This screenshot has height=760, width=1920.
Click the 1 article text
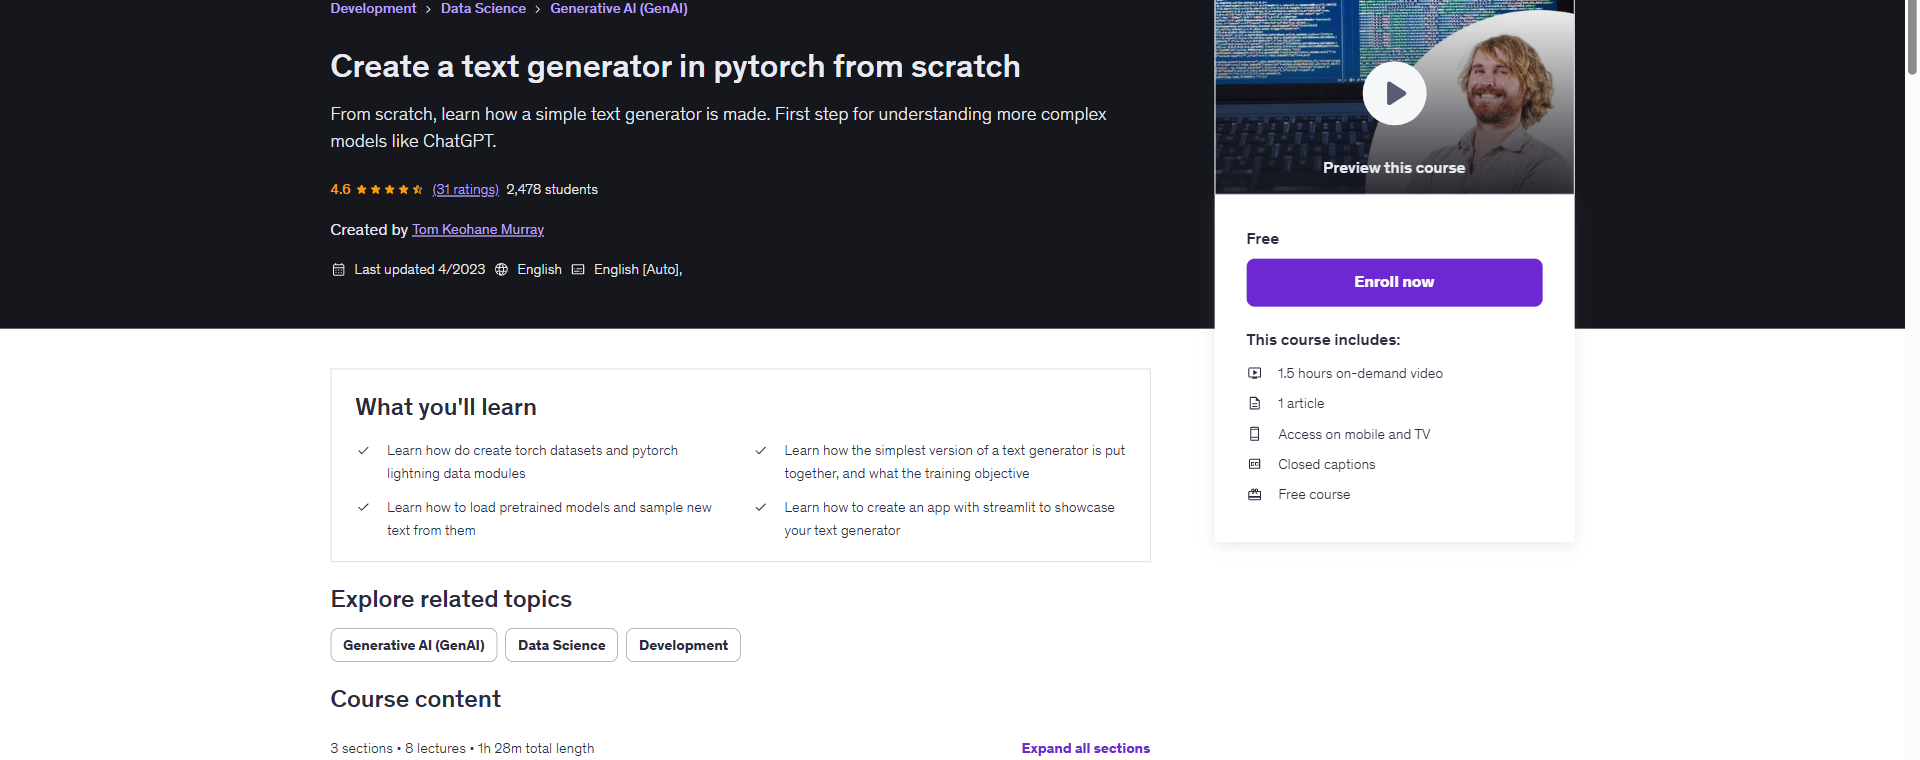[x=1301, y=403]
